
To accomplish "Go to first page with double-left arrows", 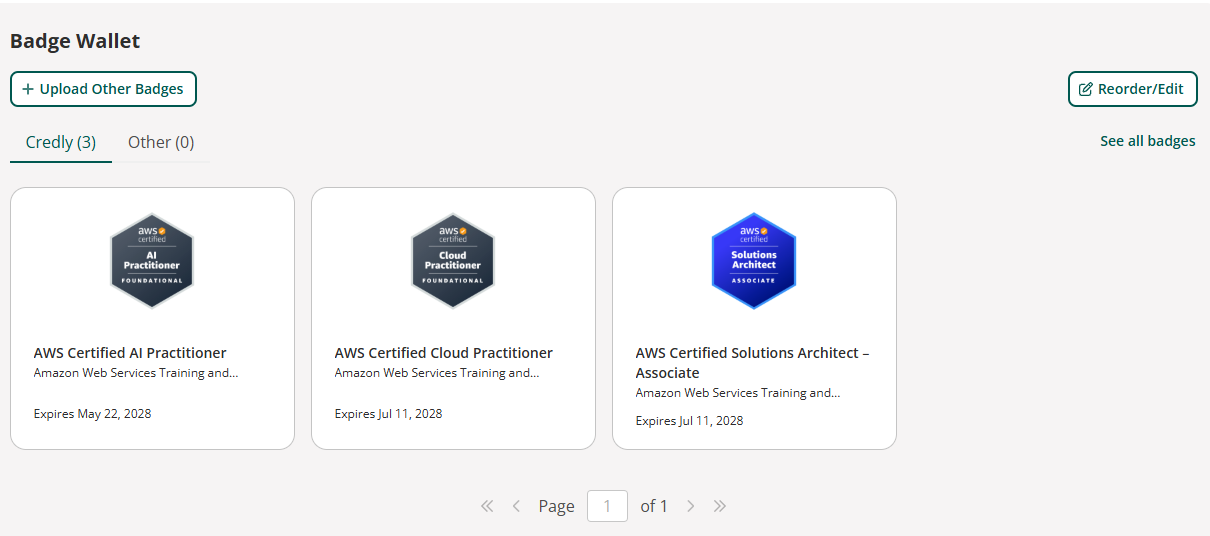I will coord(487,506).
